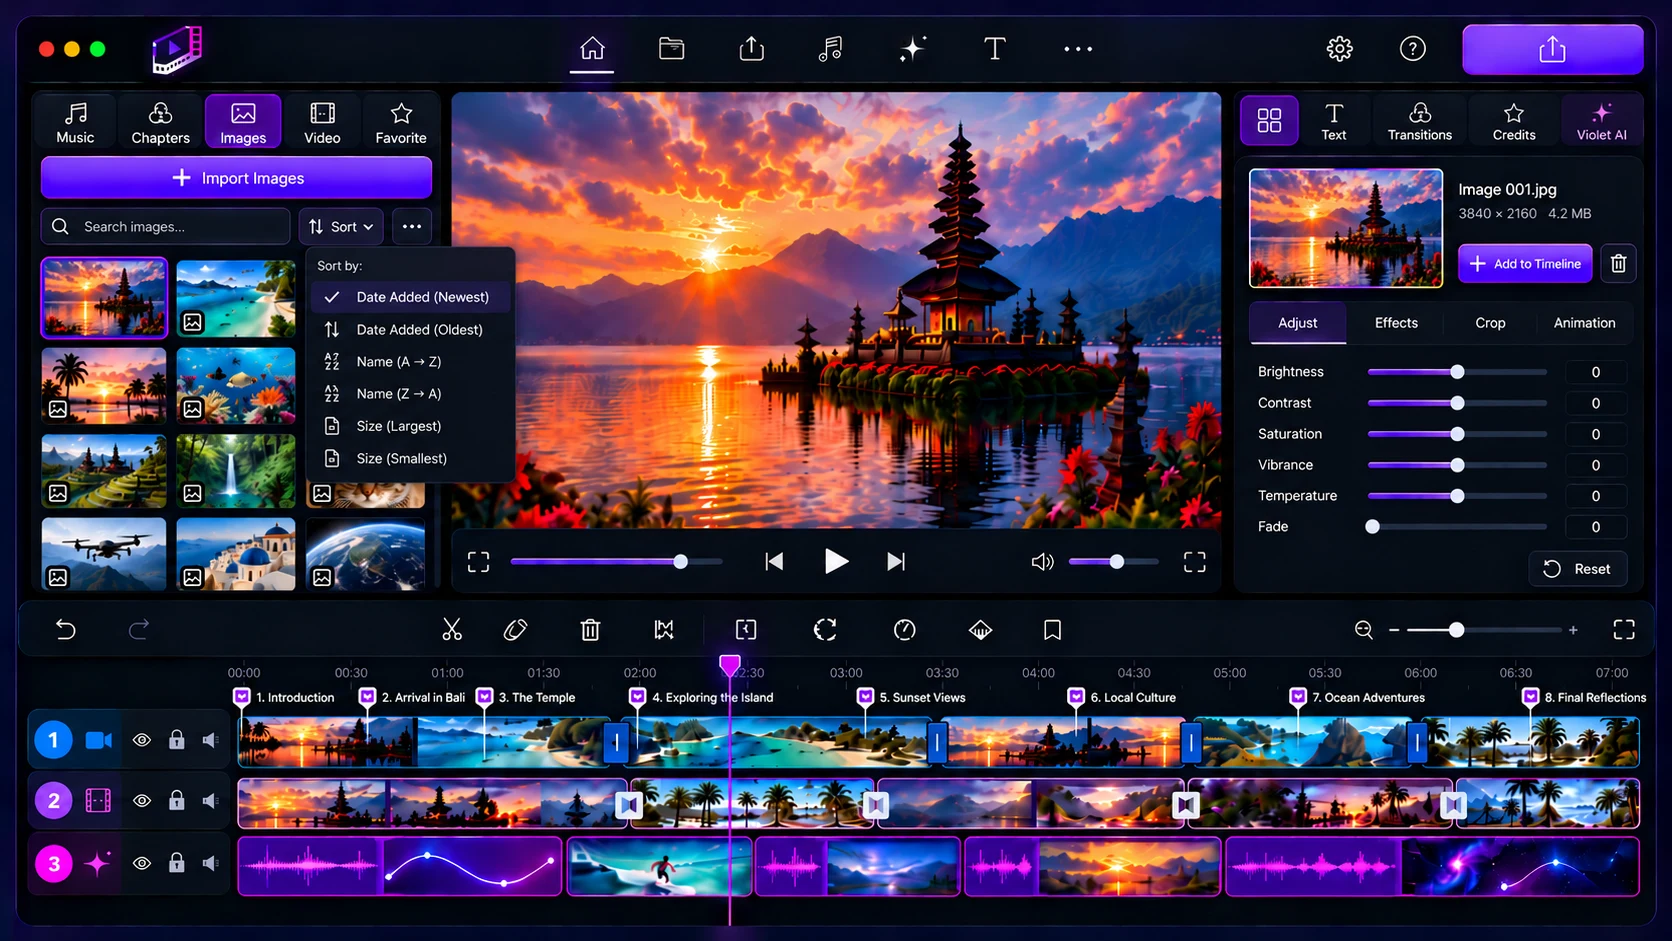Reset the adjustment values

click(x=1577, y=569)
